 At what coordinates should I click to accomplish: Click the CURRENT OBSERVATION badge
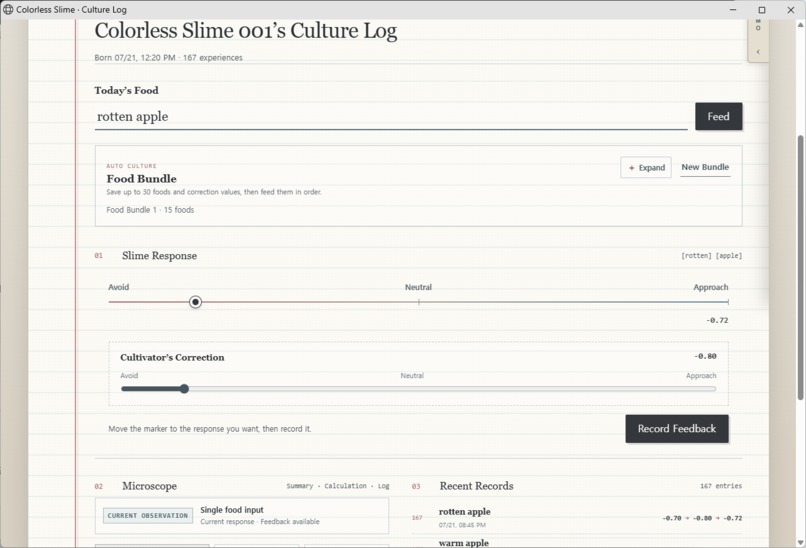click(148, 516)
